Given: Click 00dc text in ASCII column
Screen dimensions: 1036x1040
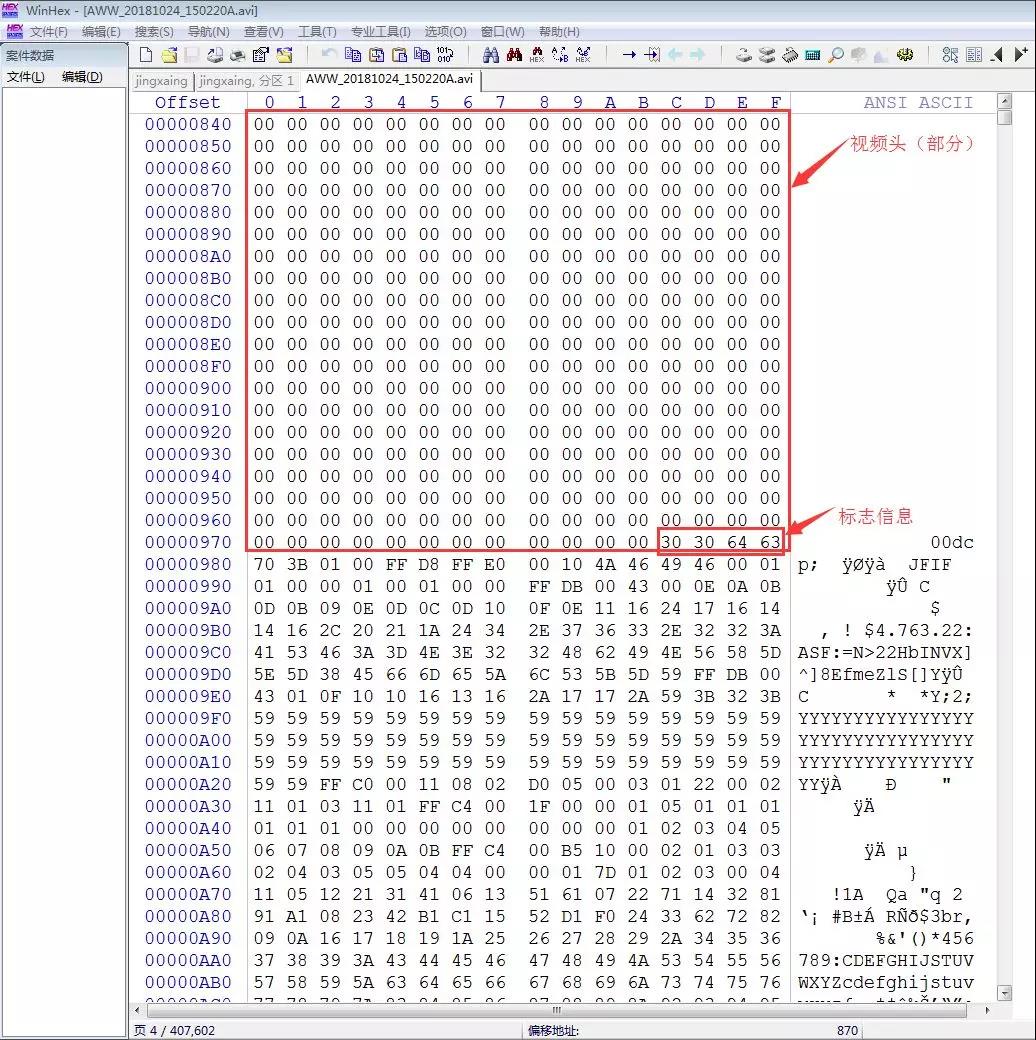Looking at the screenshot, I should [x=952, y=543].
